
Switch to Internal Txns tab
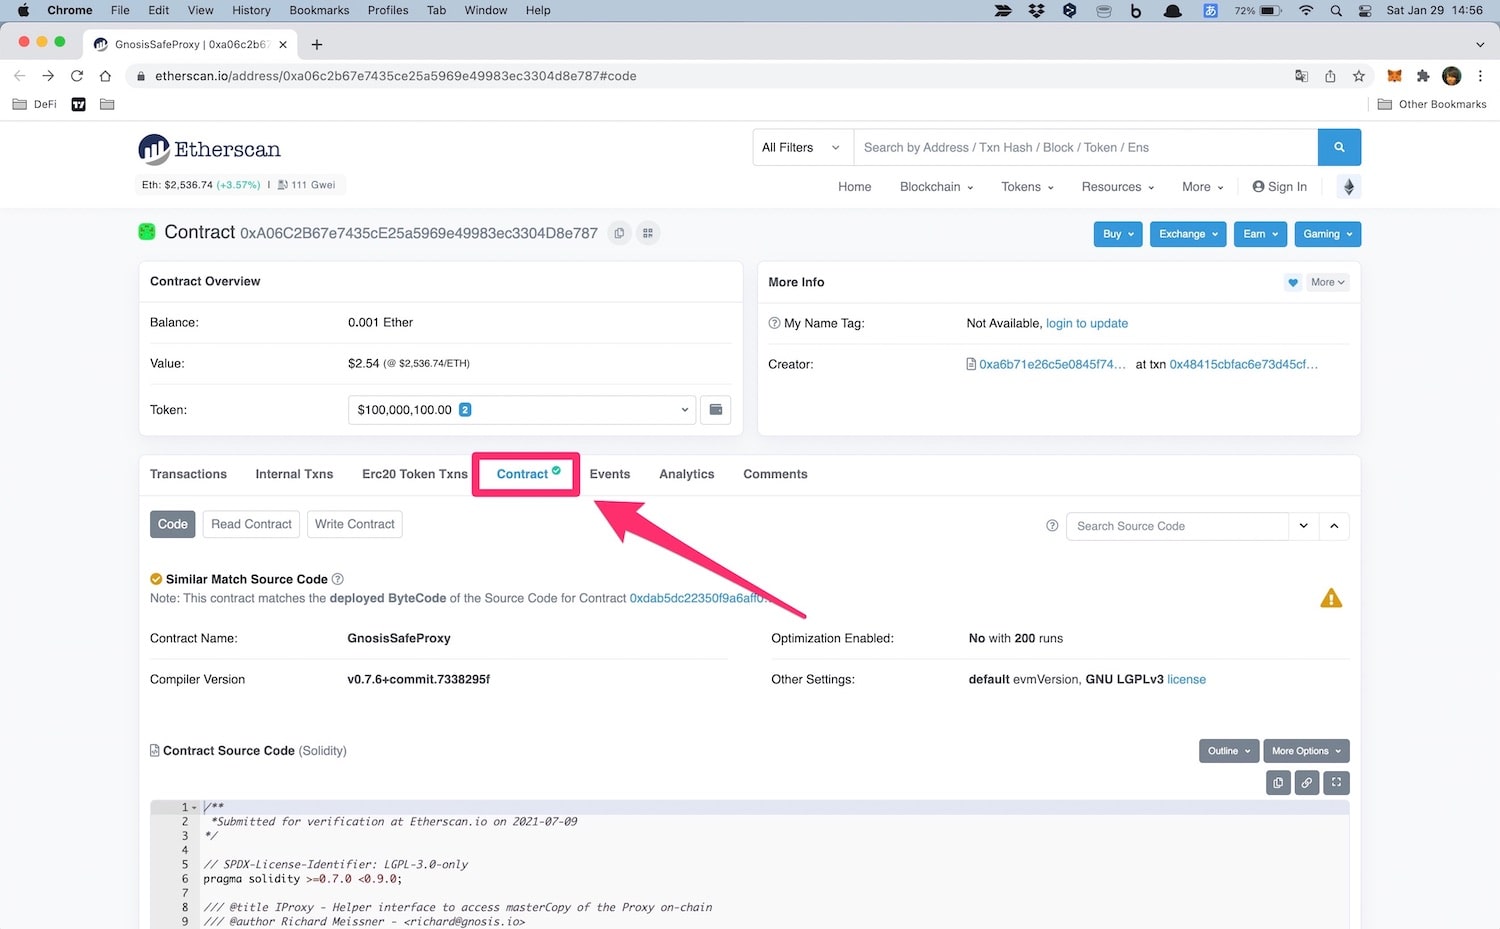pos(294,474)
